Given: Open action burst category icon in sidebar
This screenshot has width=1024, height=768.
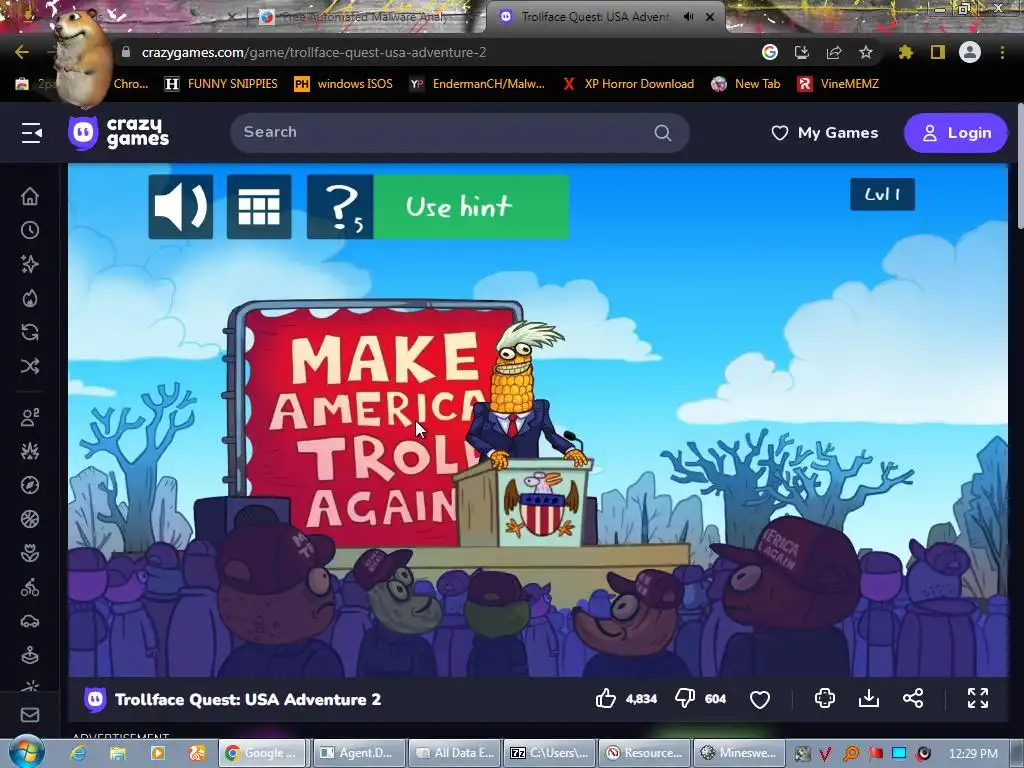Looking at the screenshot, I should click(30, 451).
